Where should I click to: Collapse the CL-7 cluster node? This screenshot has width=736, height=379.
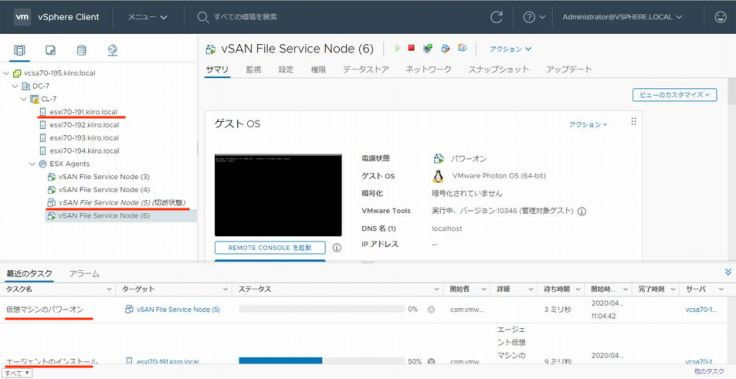(x=24, y=99)
